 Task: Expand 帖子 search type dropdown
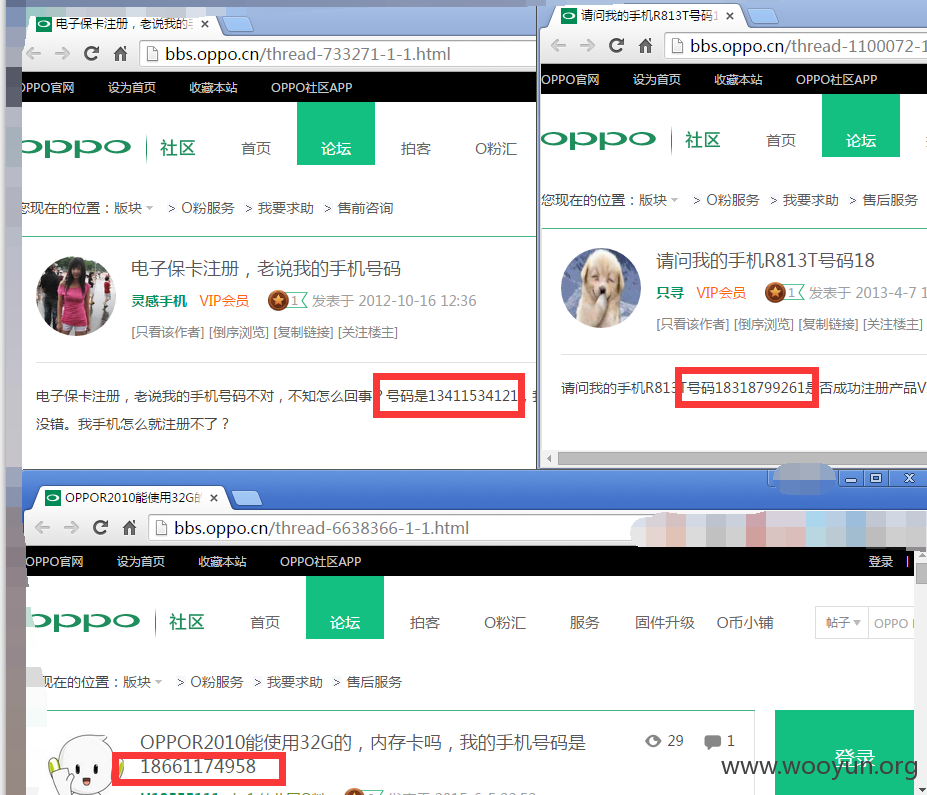[x=842, y=622]
